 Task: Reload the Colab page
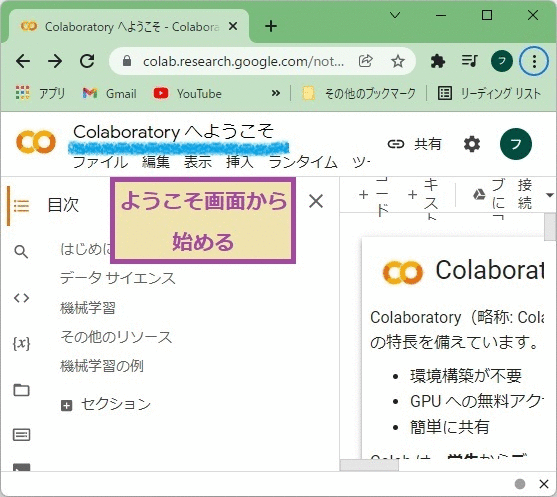pos(87,61)
